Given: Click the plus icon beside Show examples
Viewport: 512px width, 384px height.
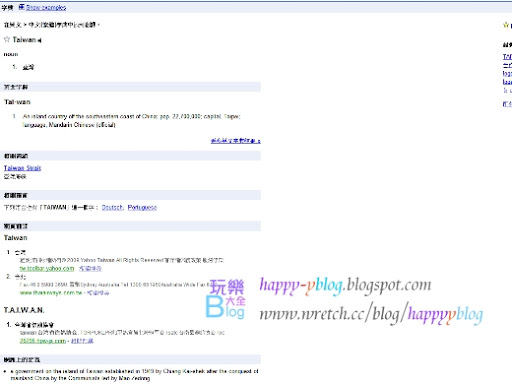Looking at the screenshot, I should (x=21, y=7).
